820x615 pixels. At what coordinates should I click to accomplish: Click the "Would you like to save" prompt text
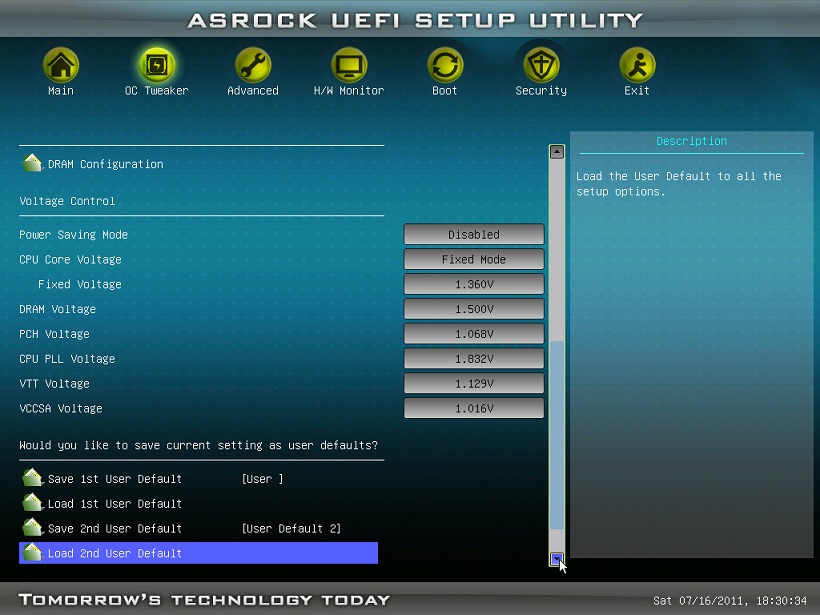pos(198,445)
